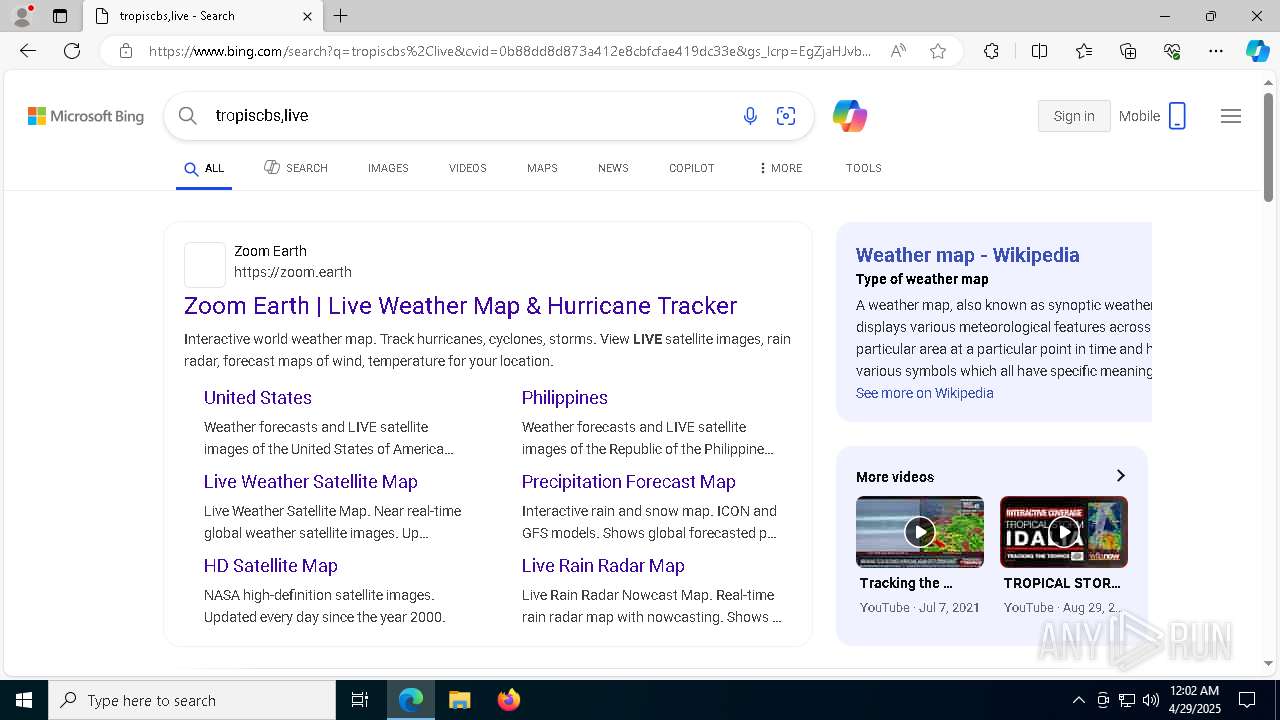Open Task View on taskbar
This screenshot has width=1280, height=720.
pyautogui.click(x=360, y=700)
